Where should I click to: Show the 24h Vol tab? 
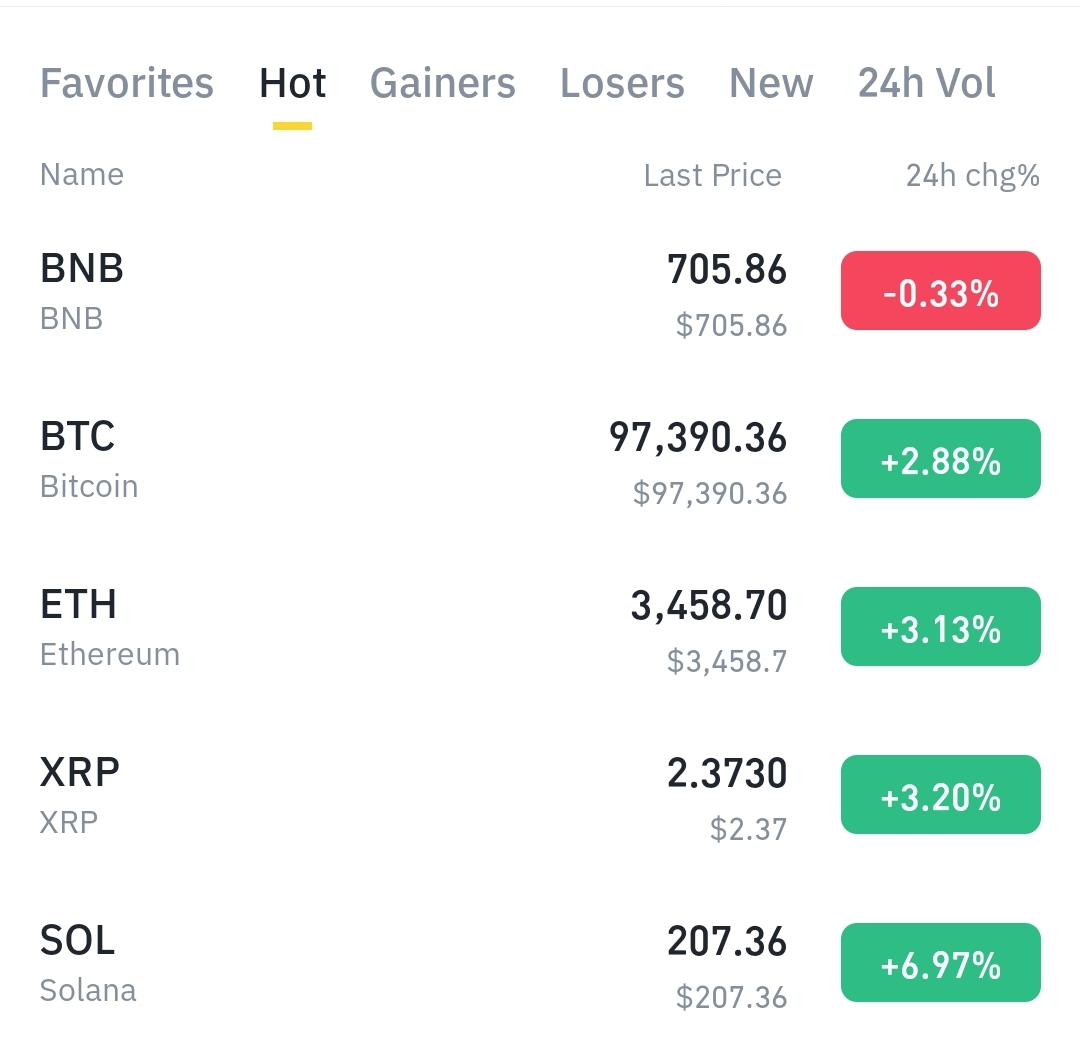pyautogui.click(x=926, y=84)
